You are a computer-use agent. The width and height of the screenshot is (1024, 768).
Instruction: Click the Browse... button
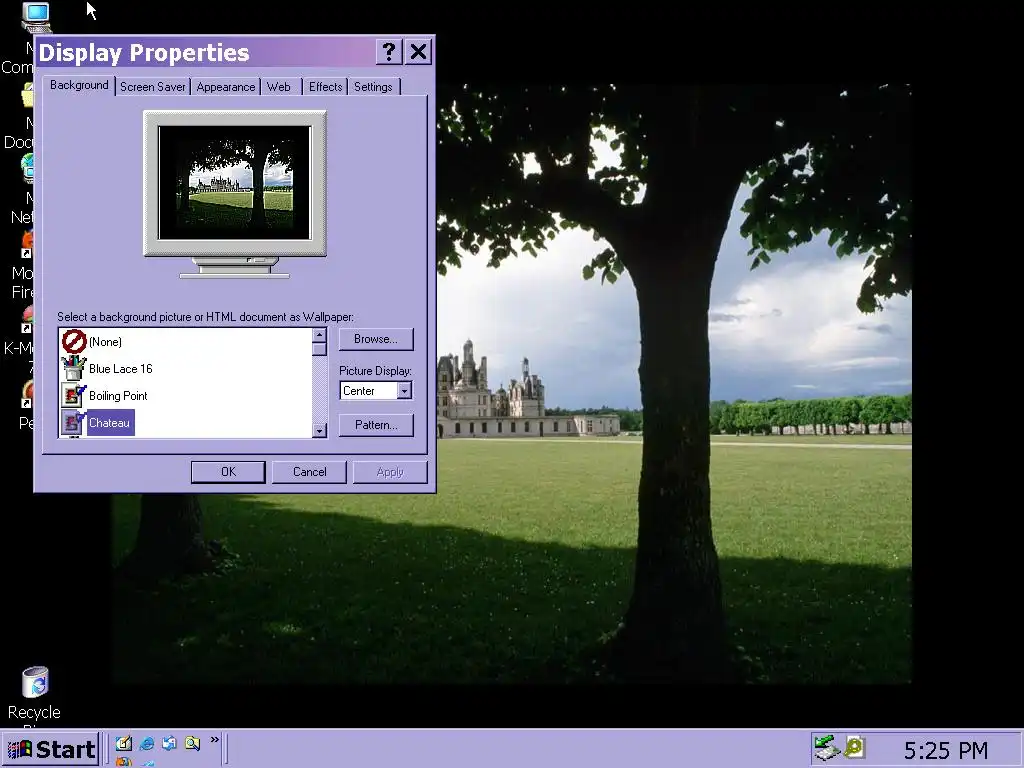pos(376,339)
